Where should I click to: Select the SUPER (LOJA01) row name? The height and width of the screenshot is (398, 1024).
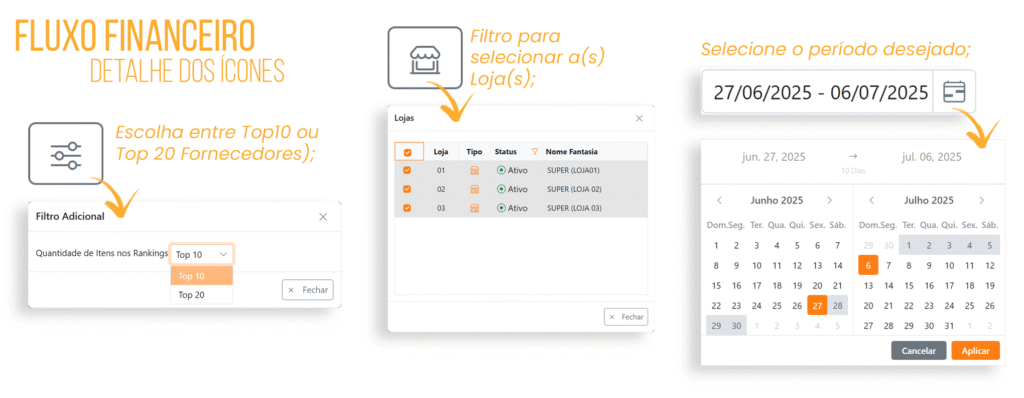point(573,171)
